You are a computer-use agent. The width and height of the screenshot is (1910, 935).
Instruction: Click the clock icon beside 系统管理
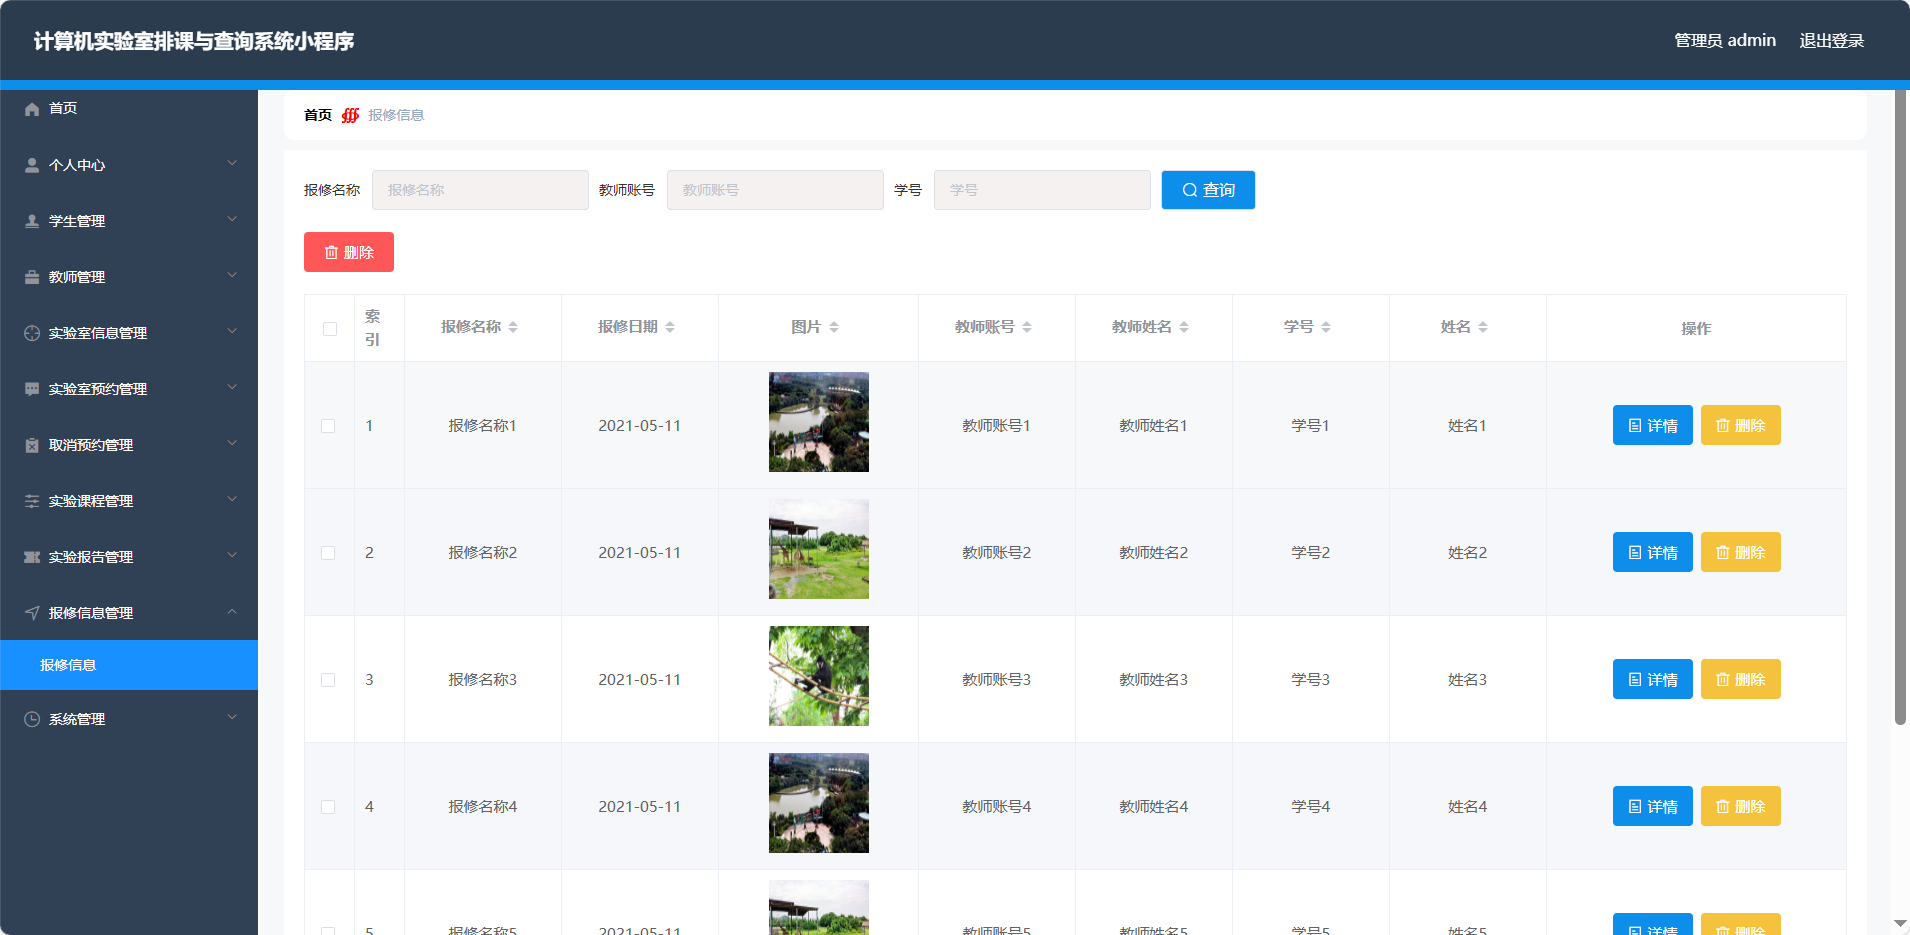[x=32, y=719]
